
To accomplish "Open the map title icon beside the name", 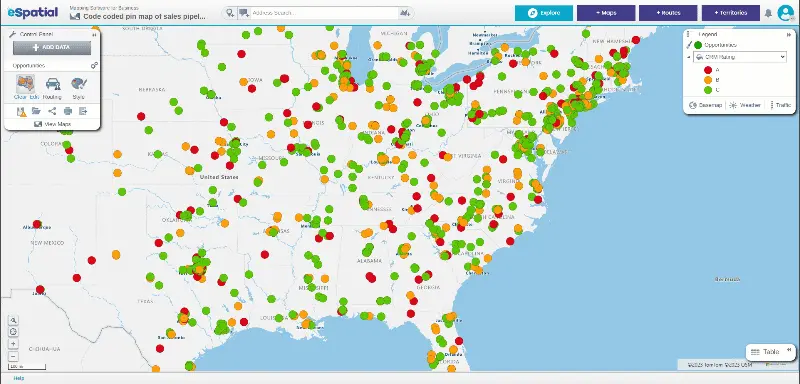I will coord(74,17).
